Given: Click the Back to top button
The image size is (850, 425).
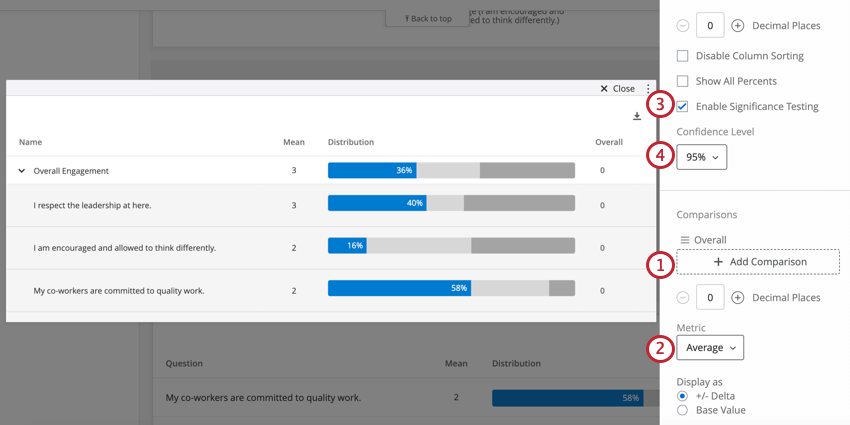Looking at the screenshot, I should [x=428, y=18].
